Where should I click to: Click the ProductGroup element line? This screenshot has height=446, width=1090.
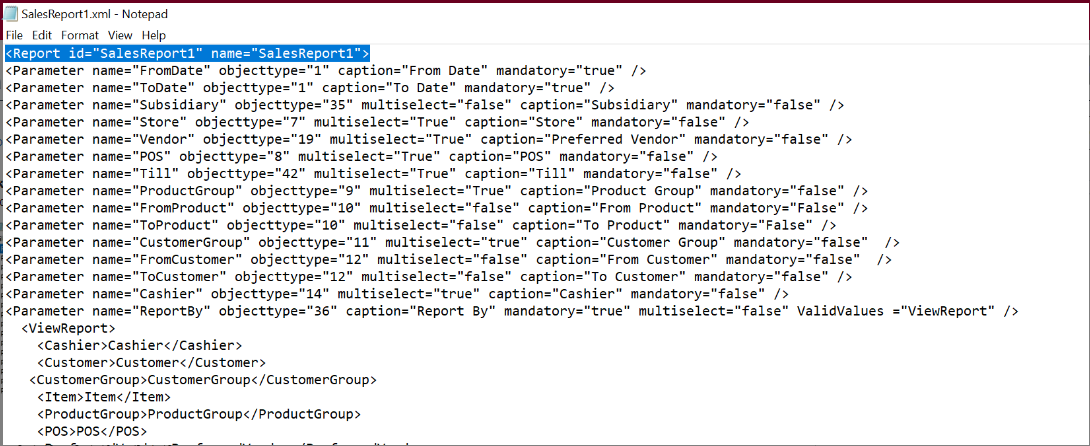point(199,414)
